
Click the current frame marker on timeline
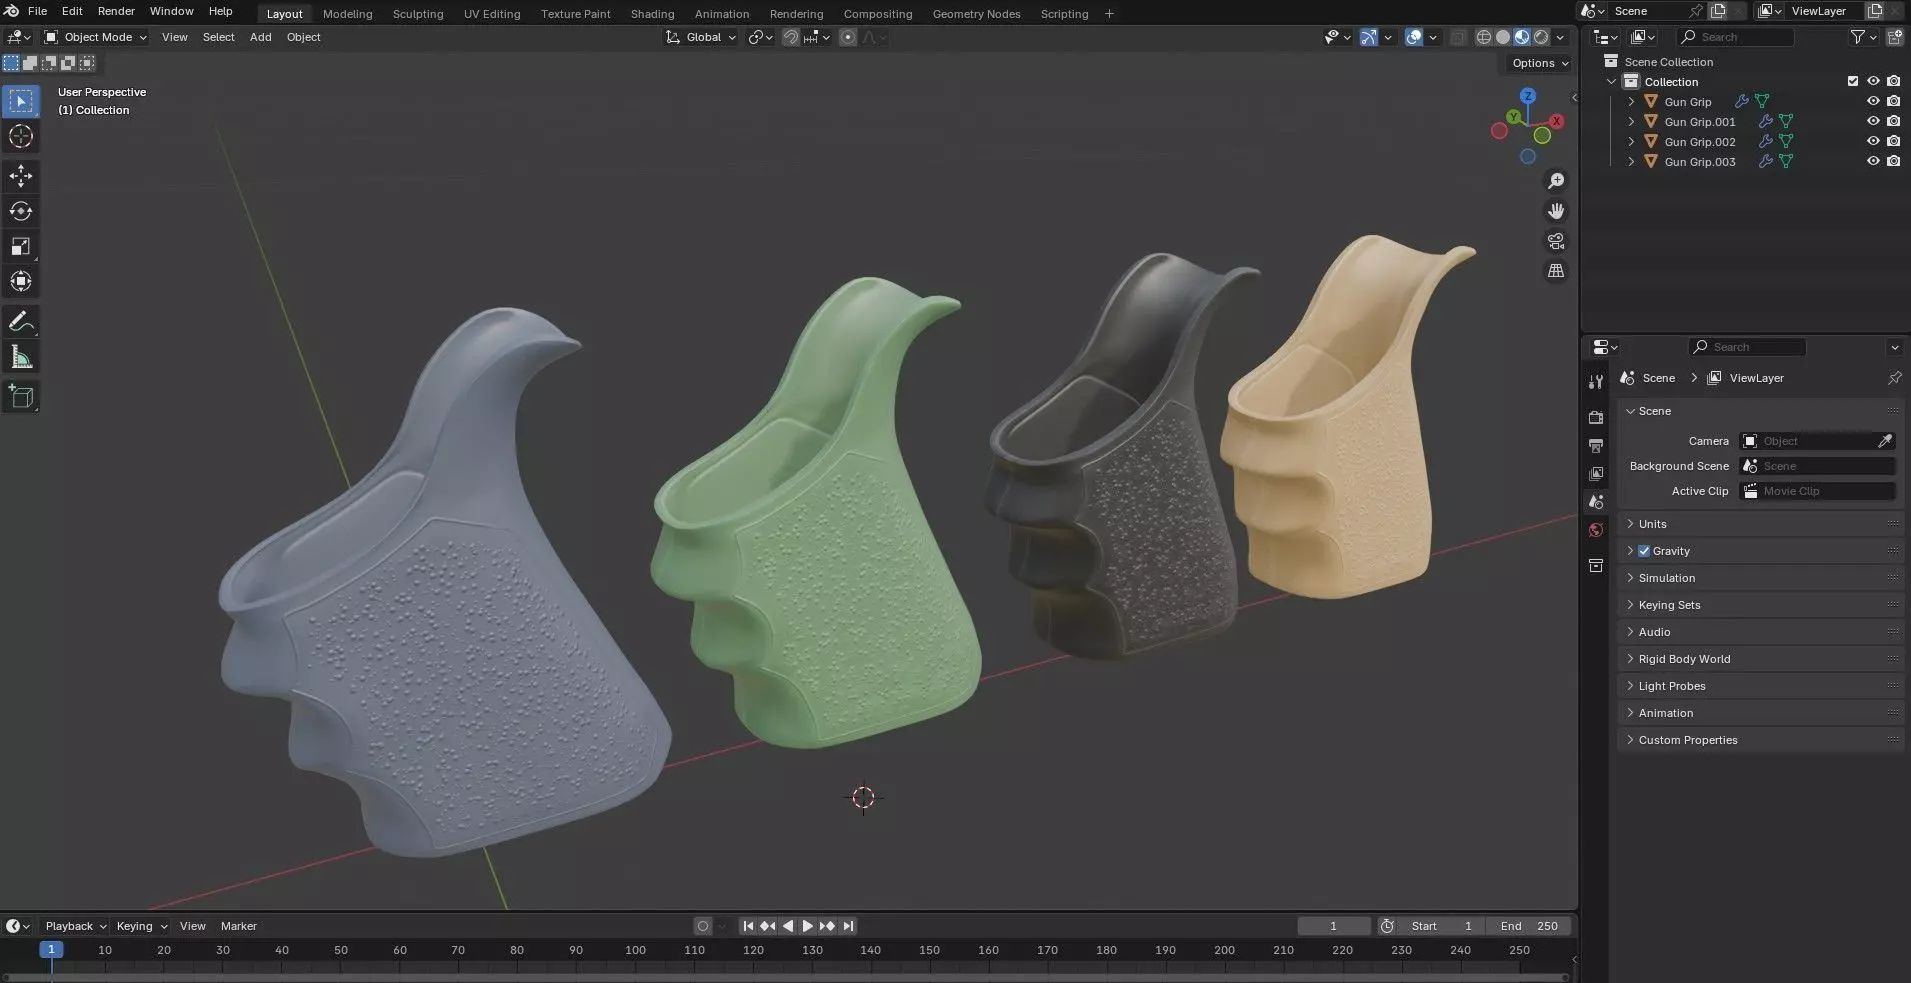tap(51, 950)
